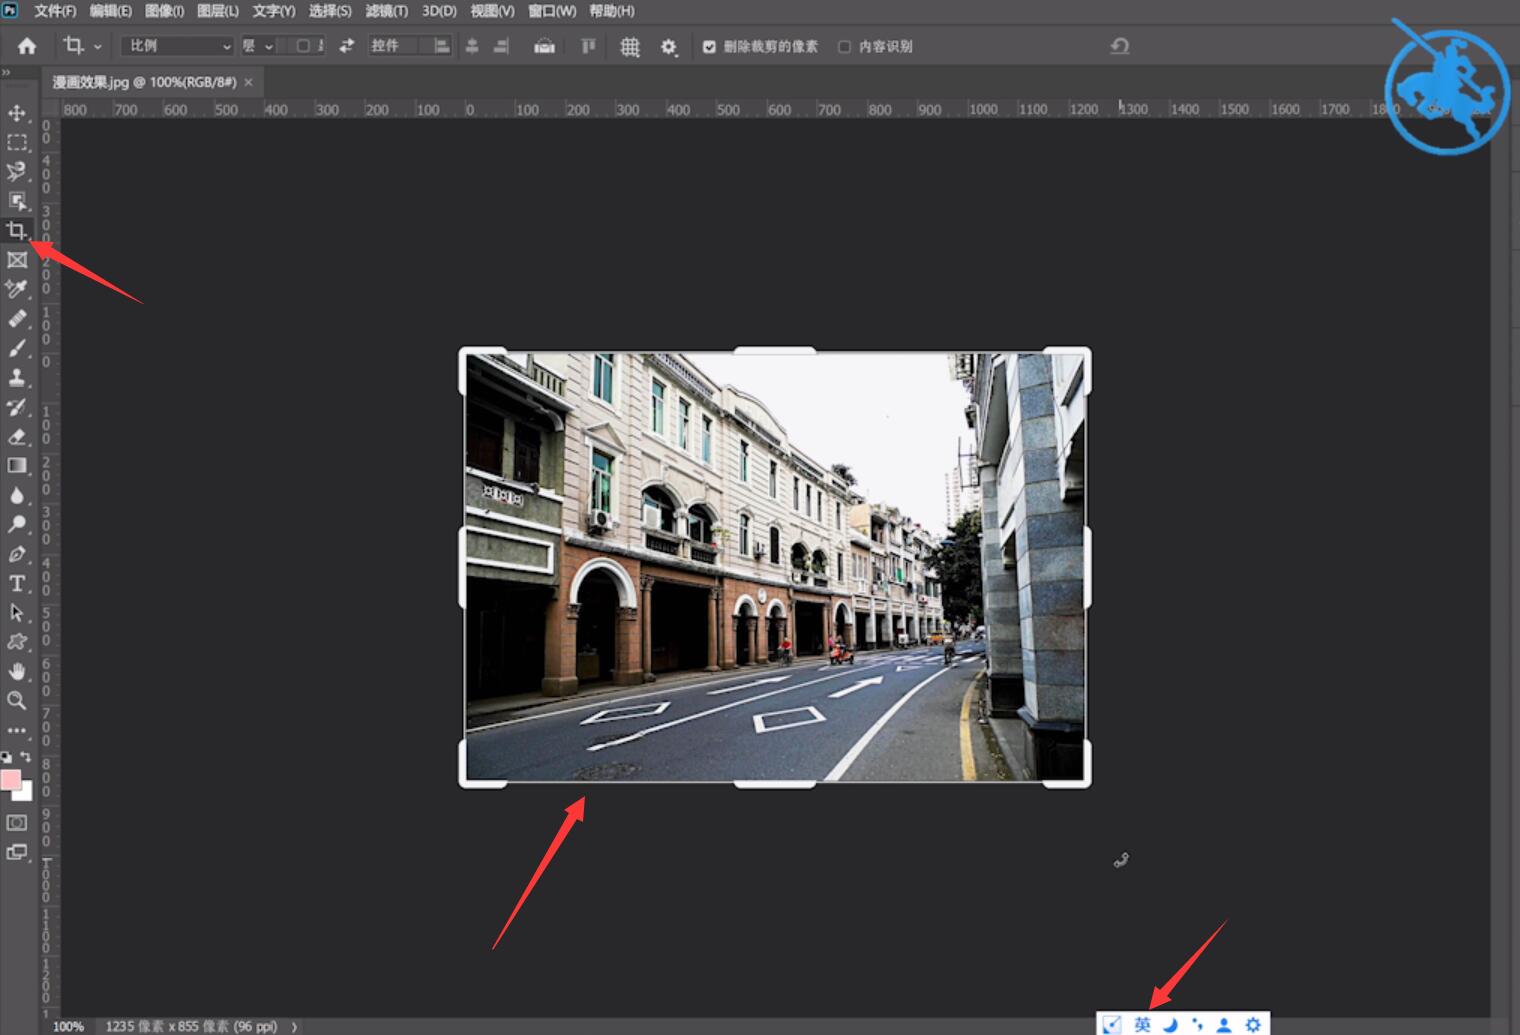Select the Object Selection tool
Screen dimensions: 1520x1035
17,201
